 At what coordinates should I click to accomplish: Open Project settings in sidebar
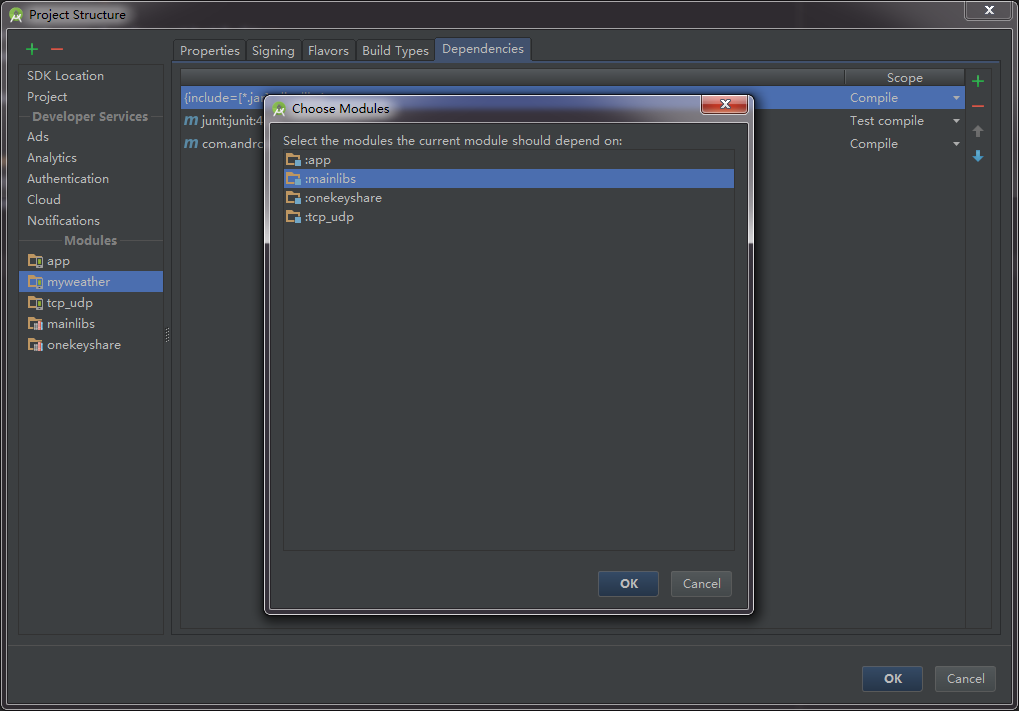coord(47,96)
